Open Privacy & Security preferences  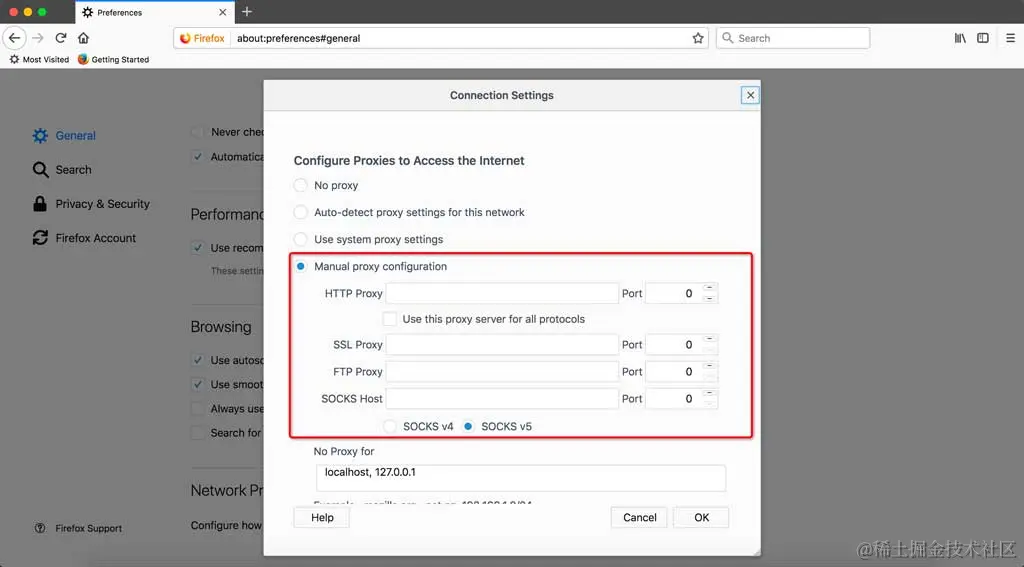click(91, 204)
